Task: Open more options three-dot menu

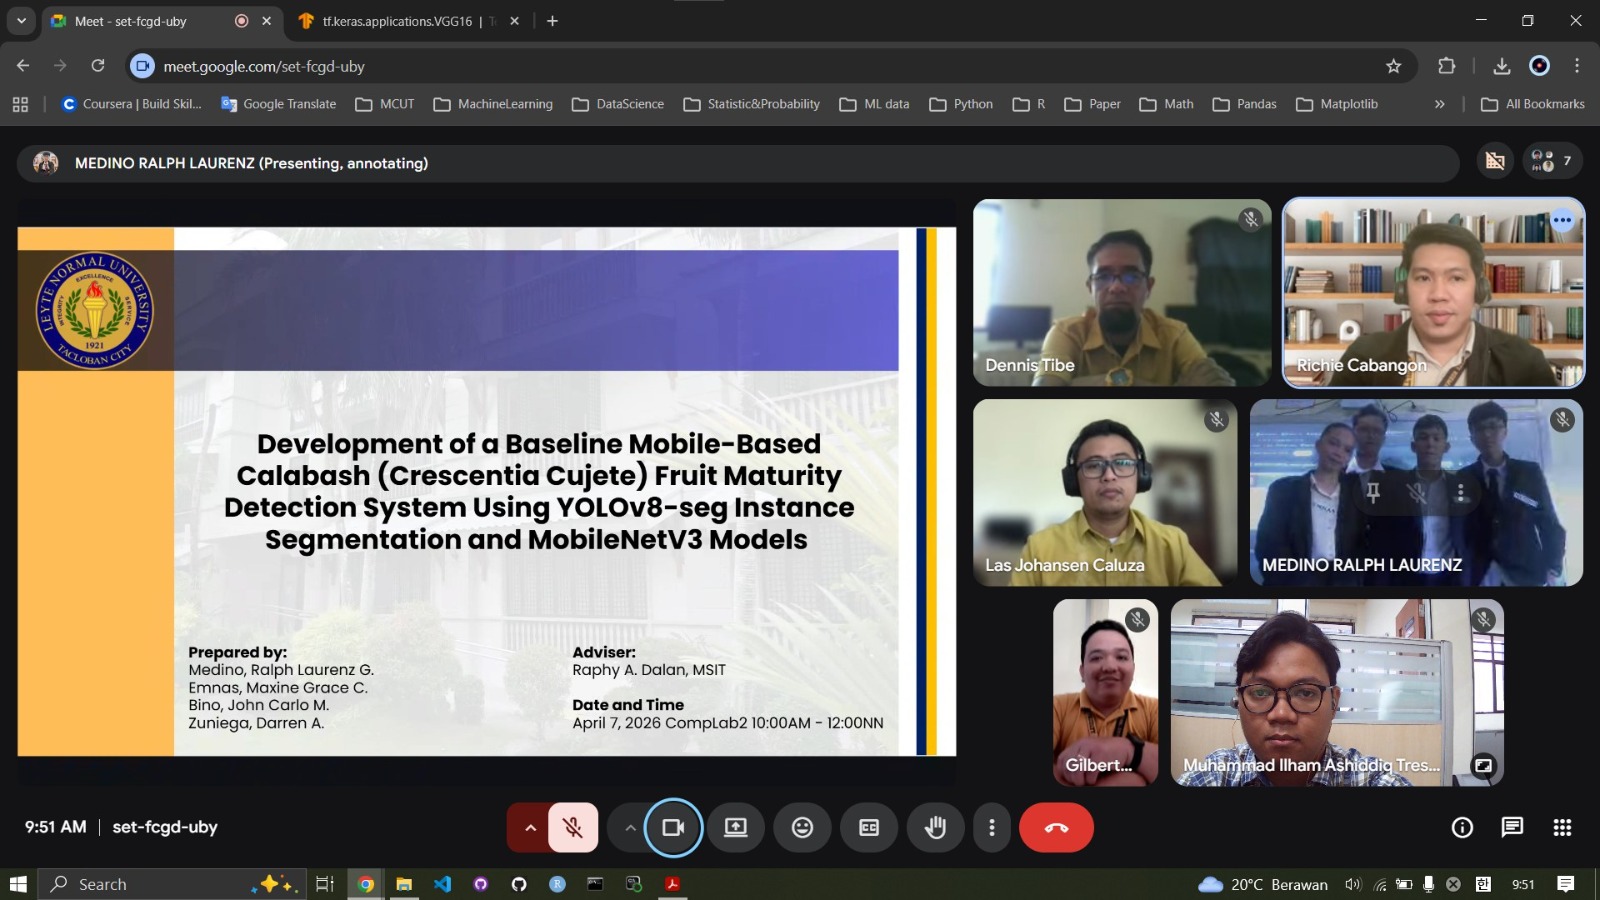Action: tap(991, 828)
